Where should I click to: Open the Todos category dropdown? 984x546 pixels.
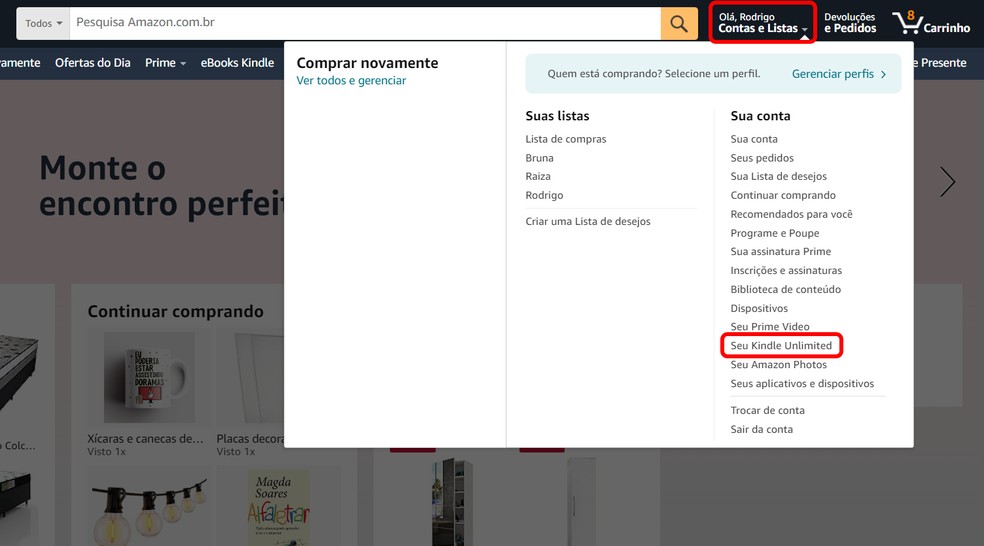(43, 24)
